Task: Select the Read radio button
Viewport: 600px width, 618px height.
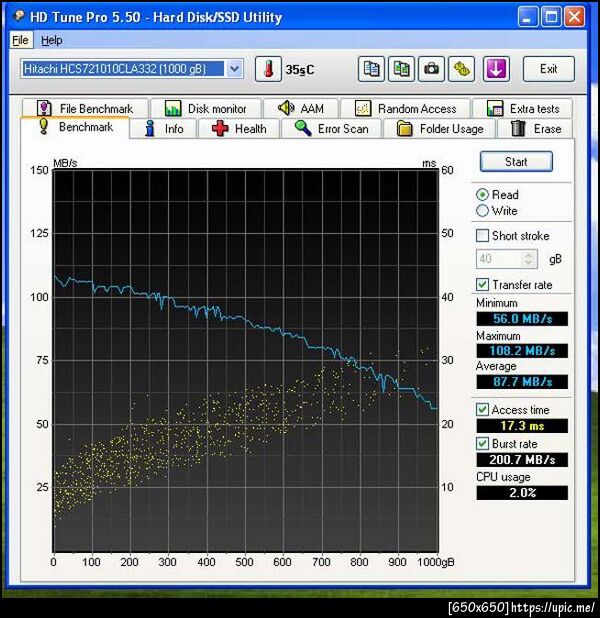Action: coord(482,195)
